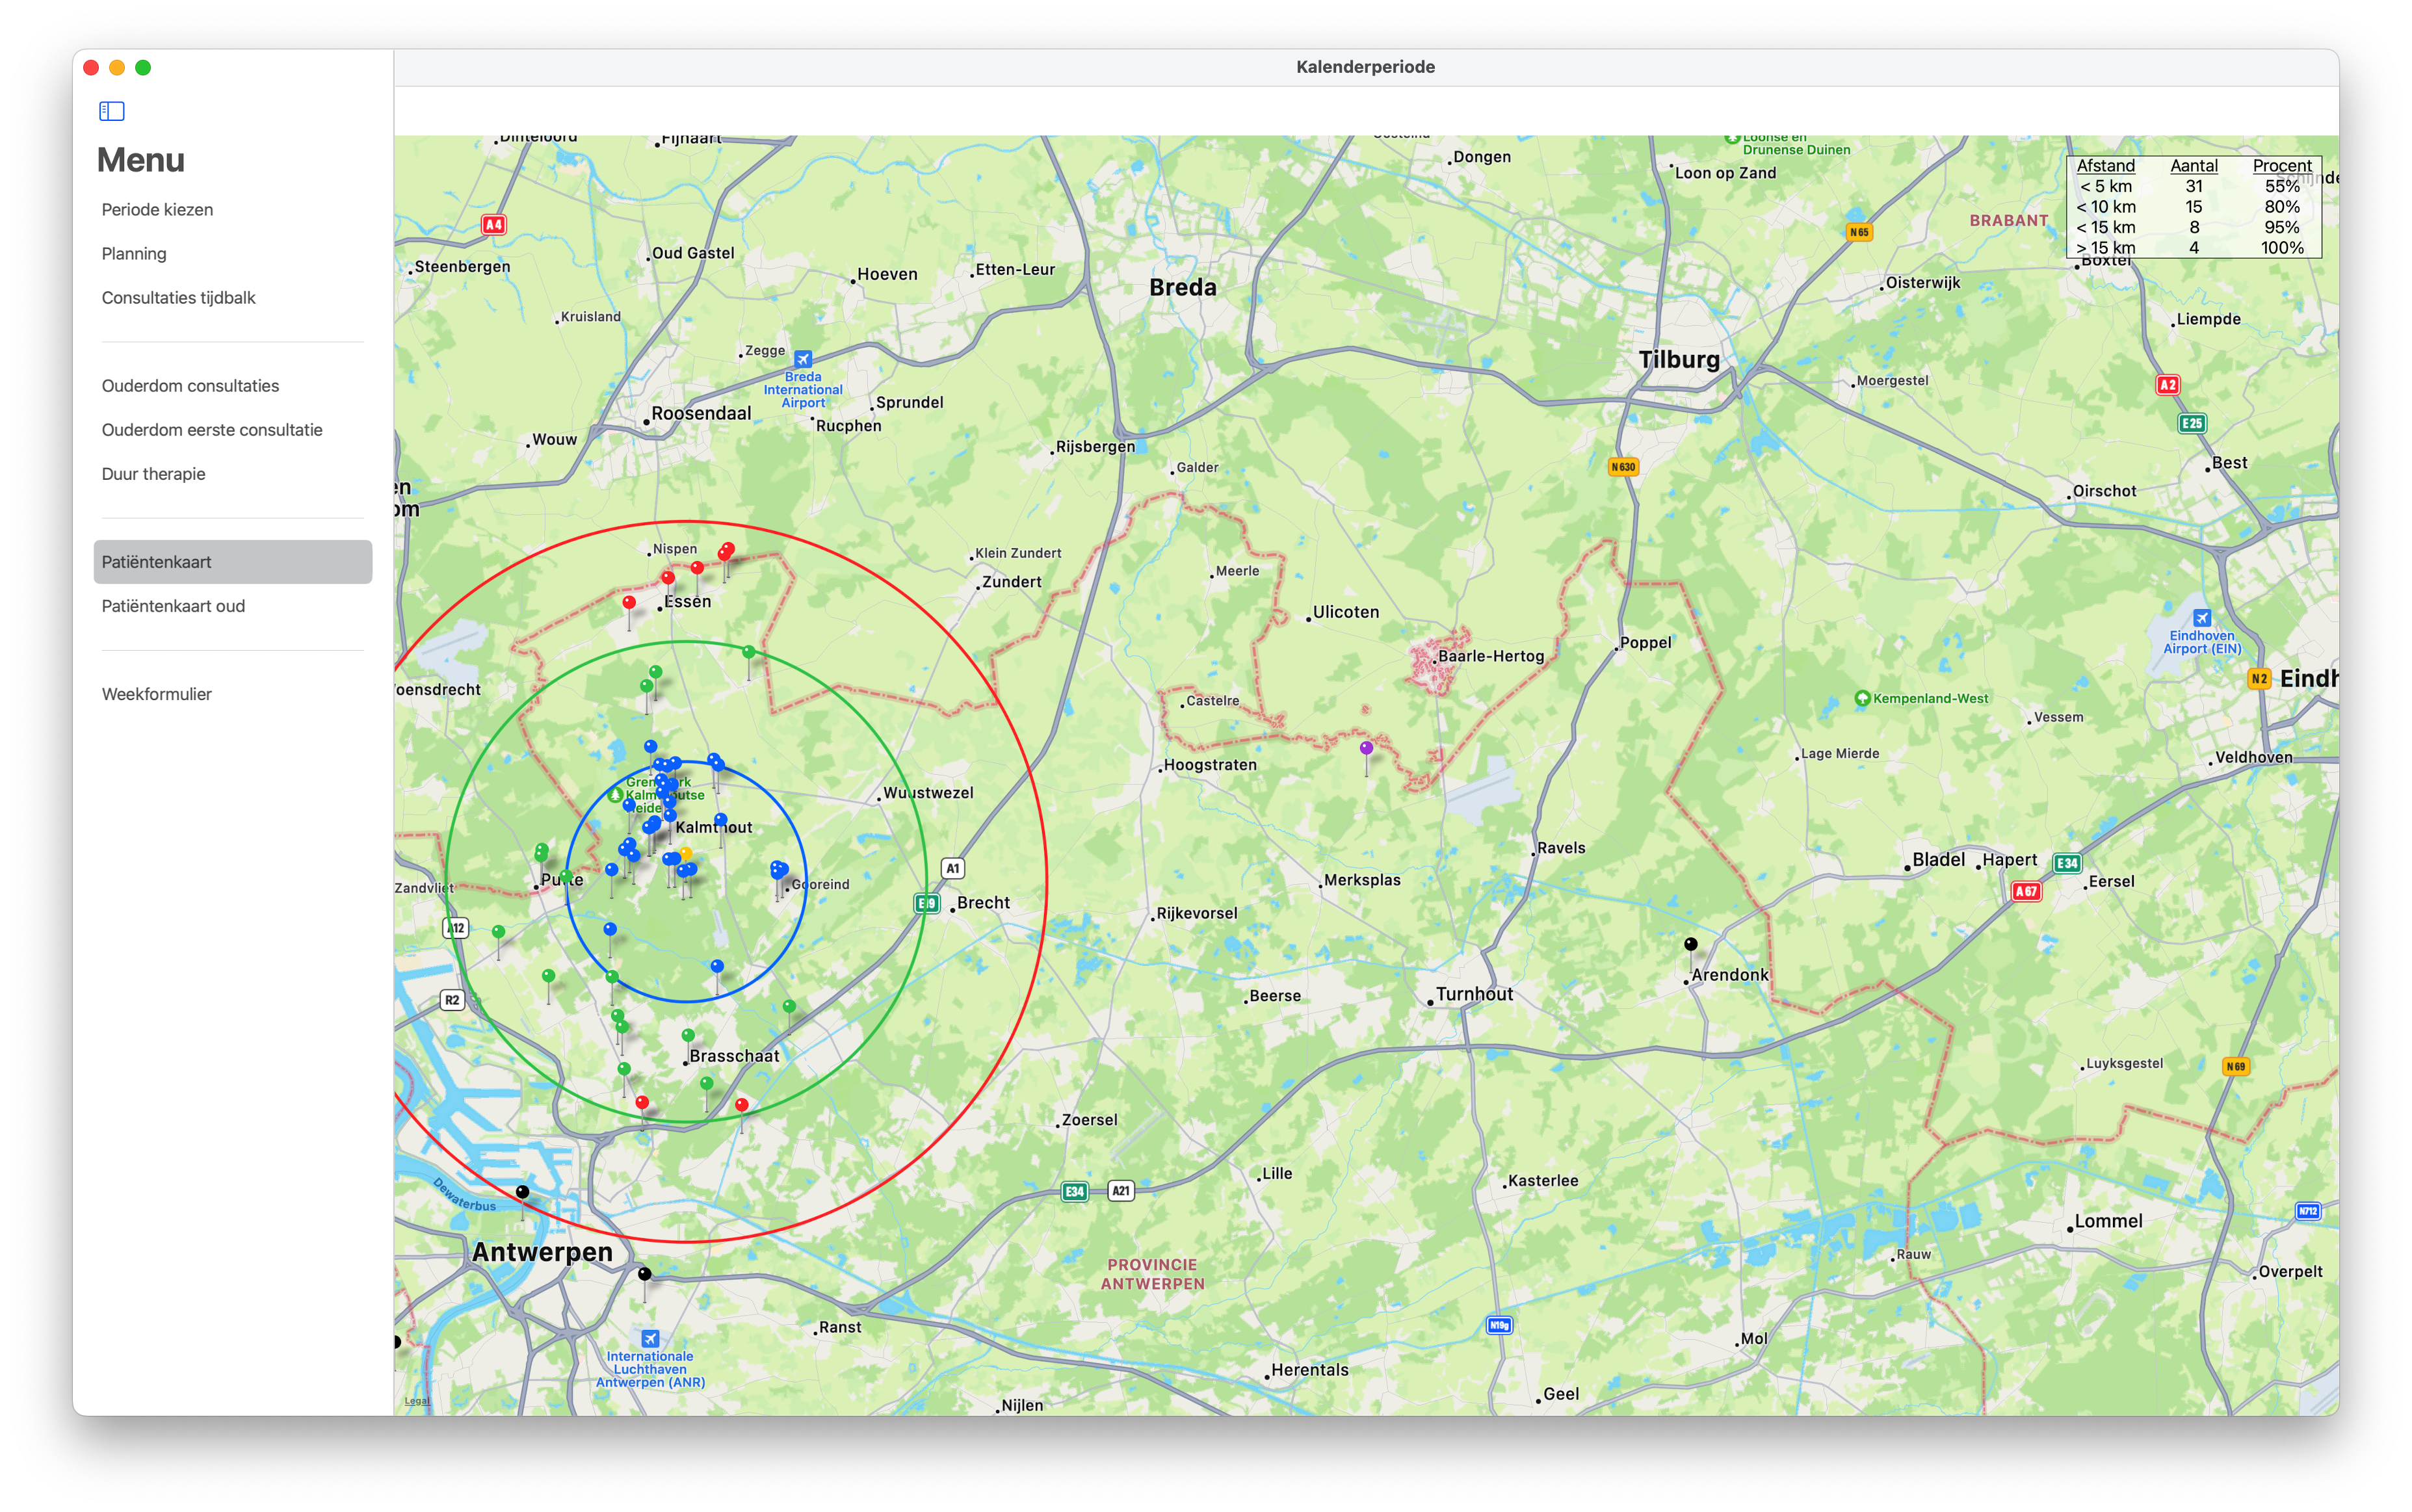
Task: Click the Eindhoven Airport map icon
Action: (2203, 617)
